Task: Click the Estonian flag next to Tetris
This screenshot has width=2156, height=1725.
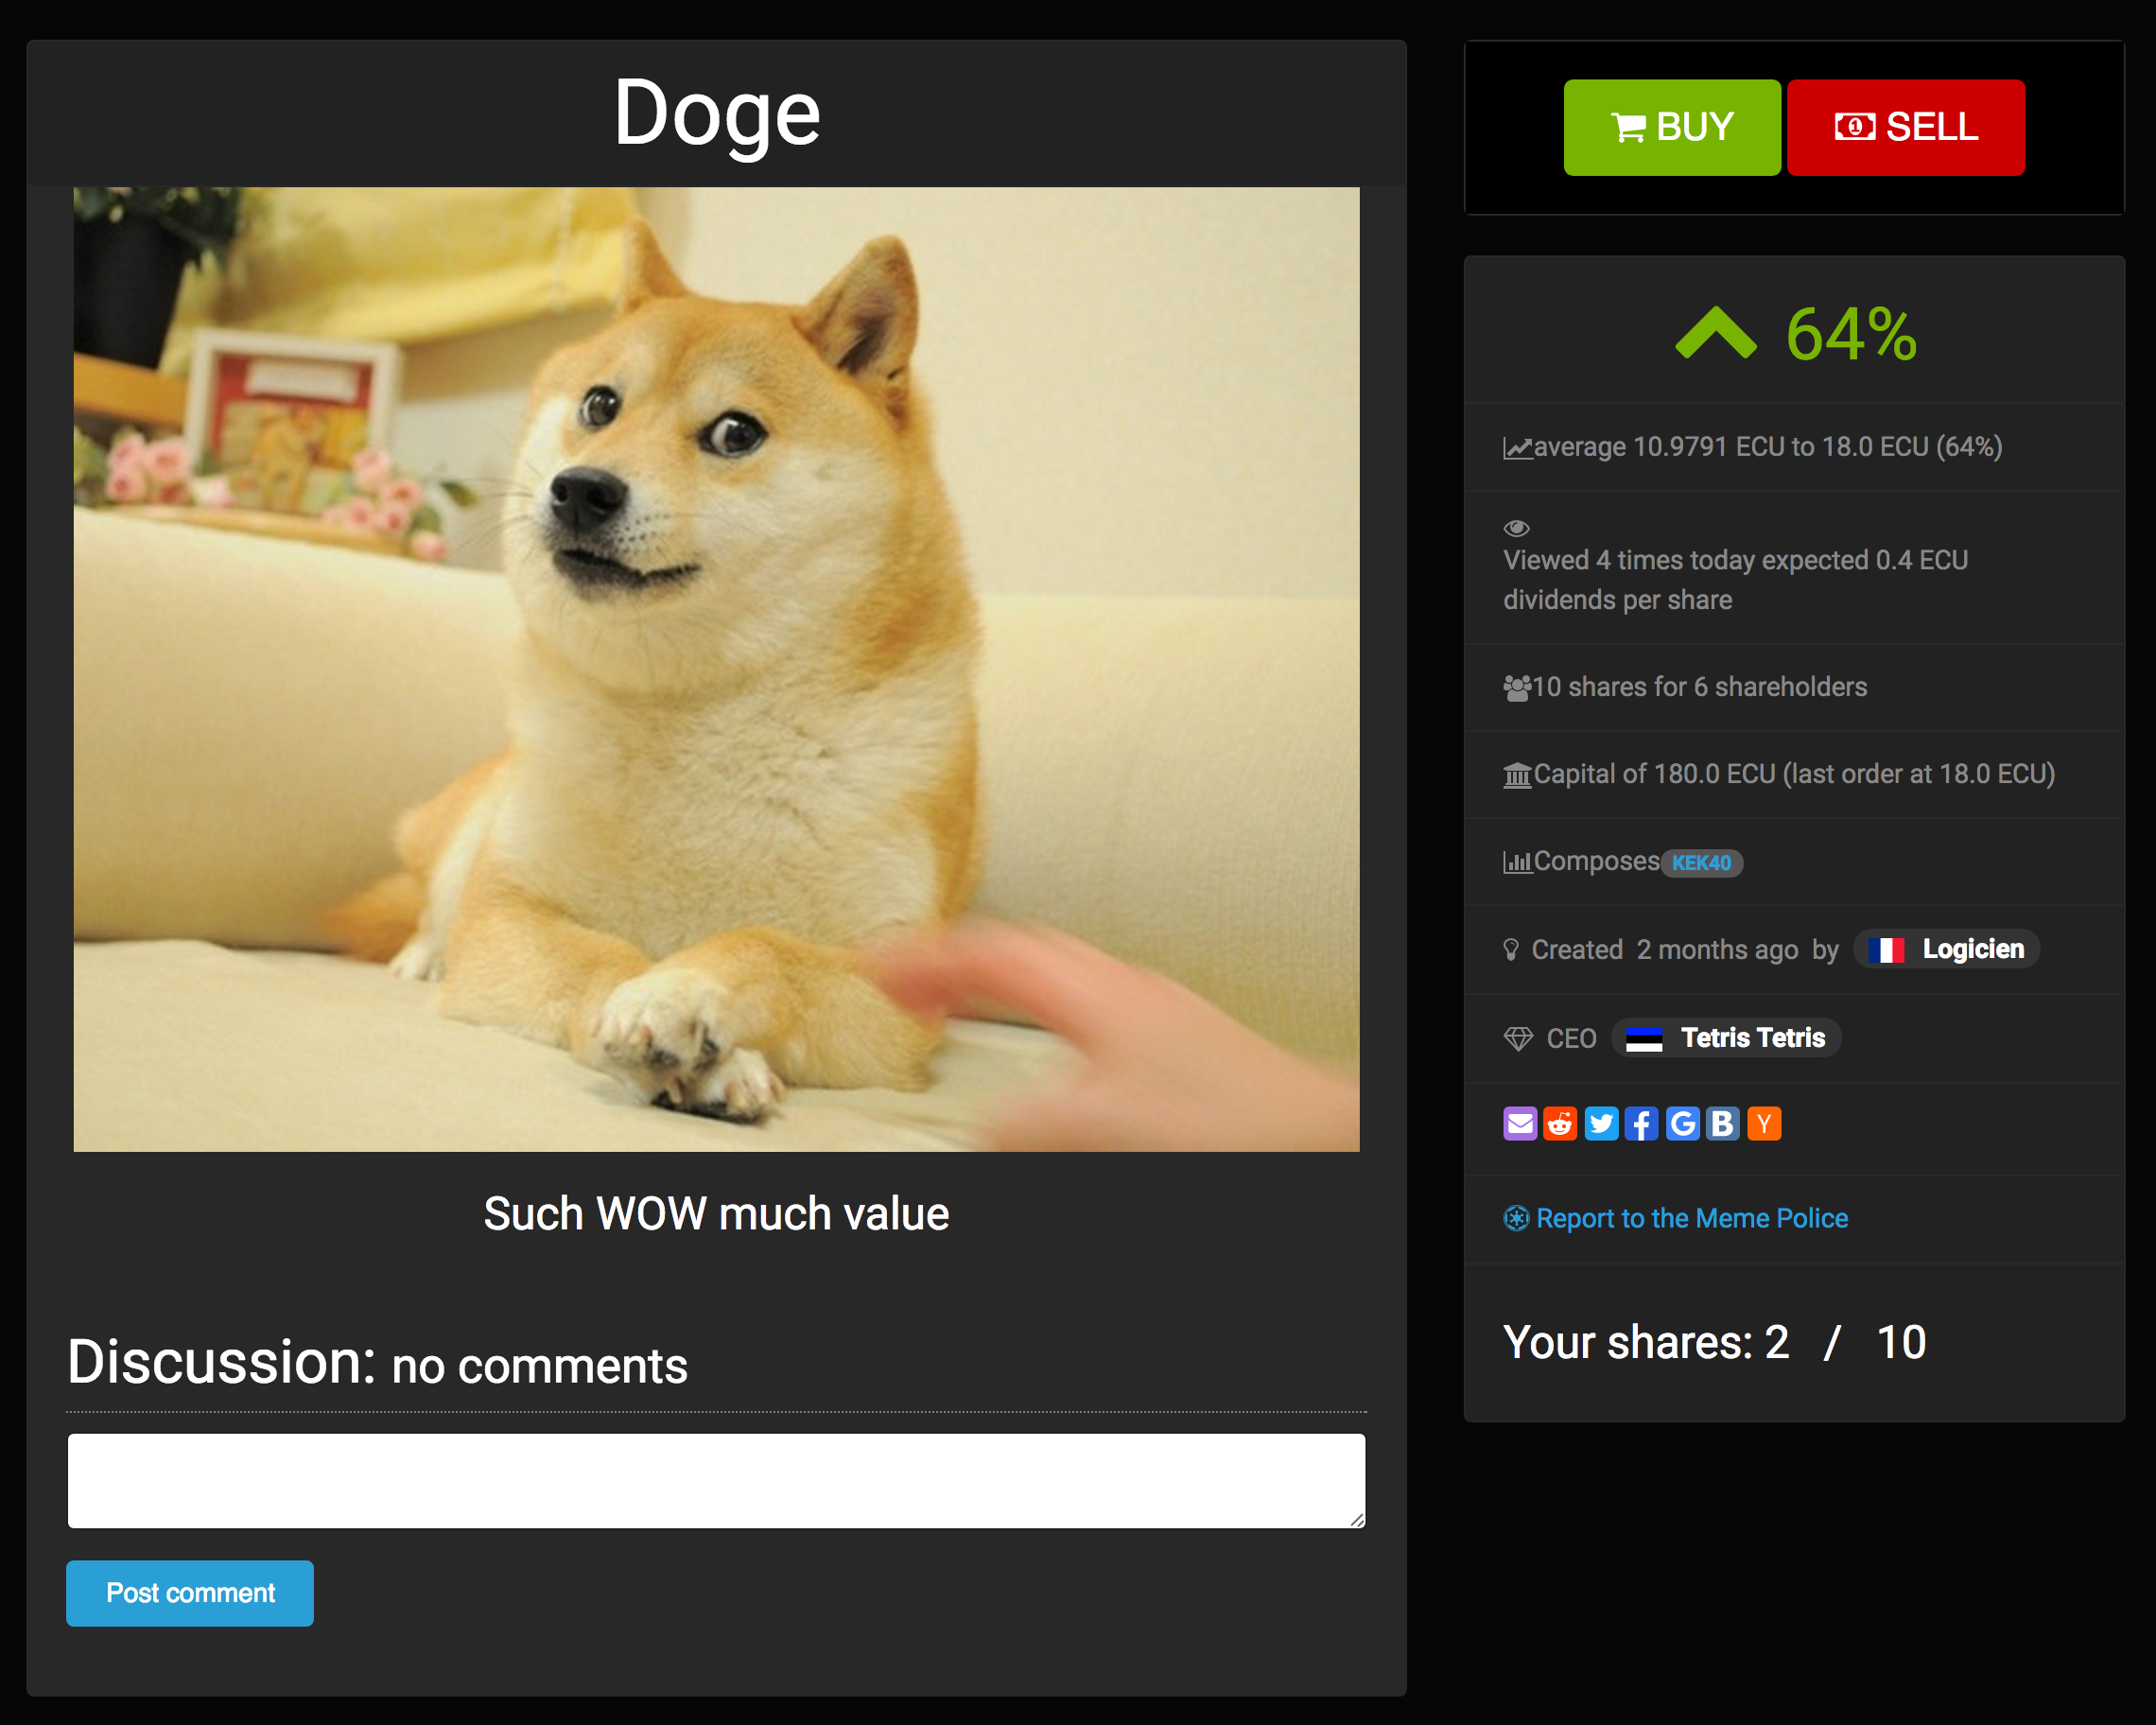Action: [x=1644, y=1039]
